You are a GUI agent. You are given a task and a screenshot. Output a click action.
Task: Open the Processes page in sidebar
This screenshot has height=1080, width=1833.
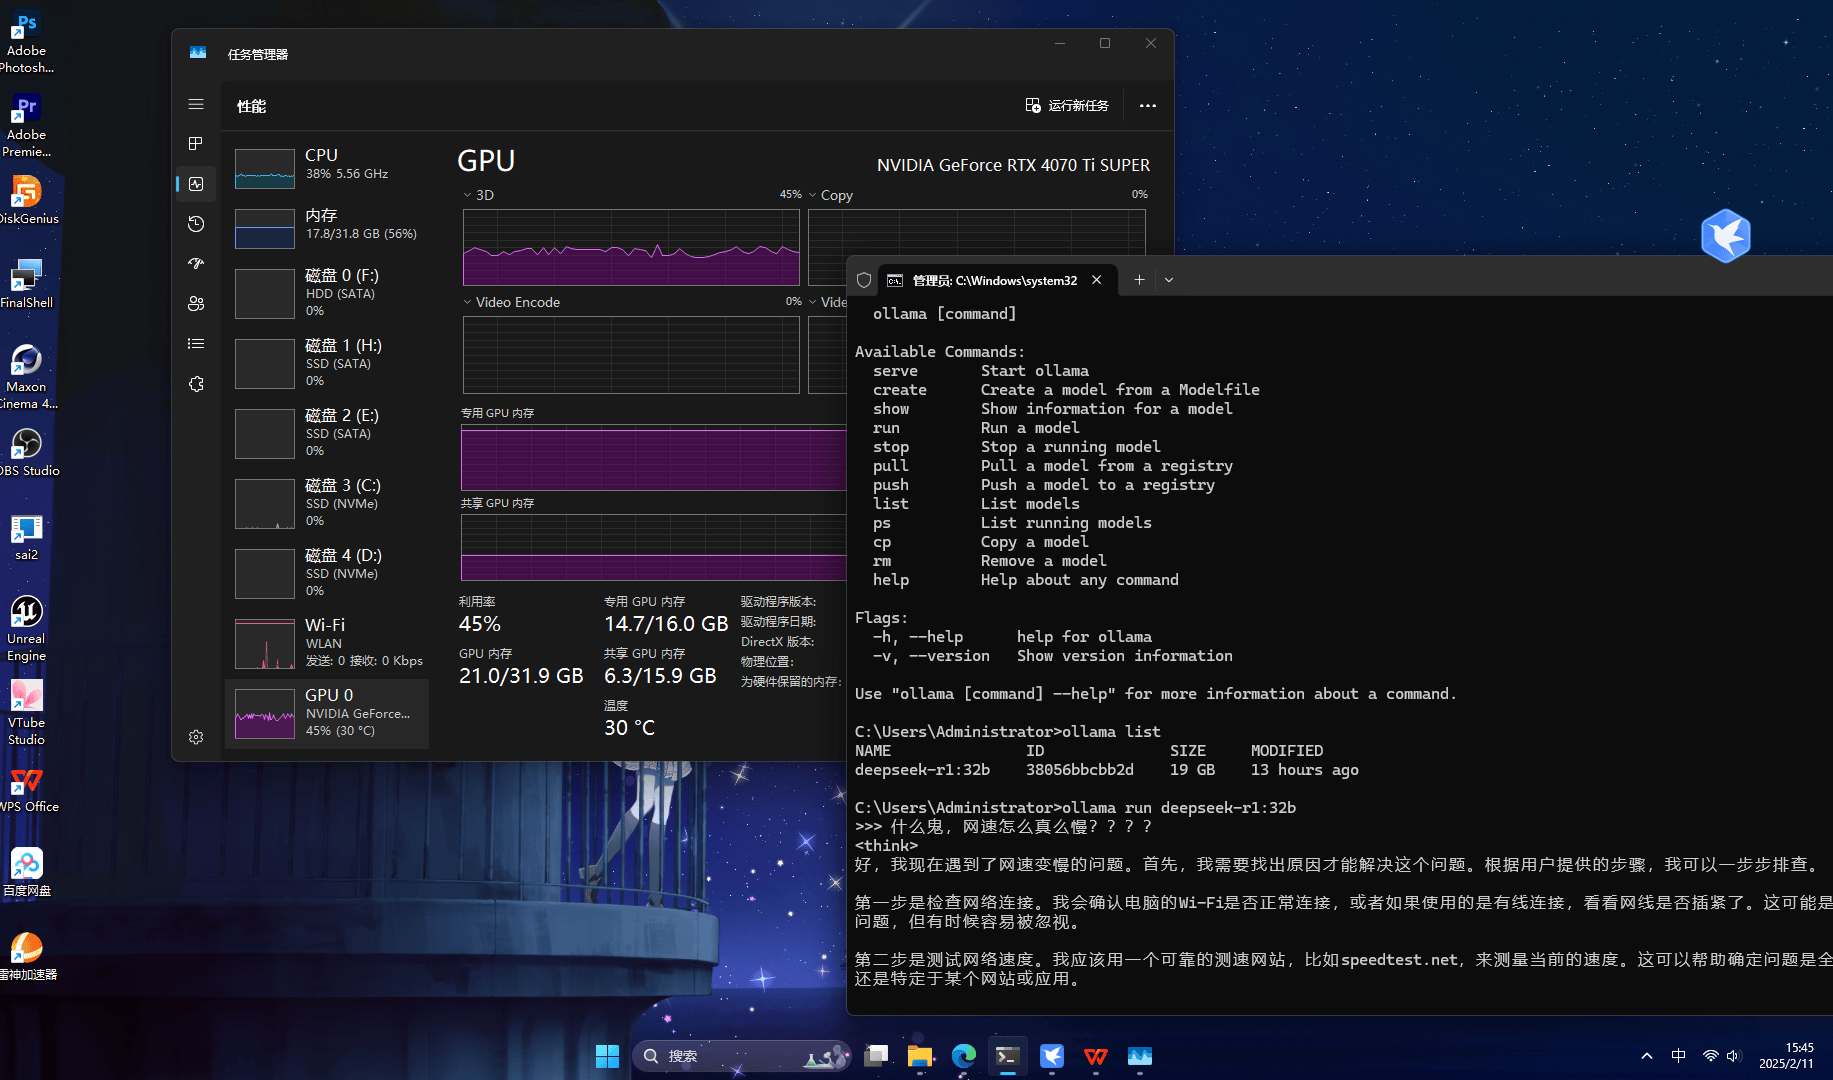point(196,144)
